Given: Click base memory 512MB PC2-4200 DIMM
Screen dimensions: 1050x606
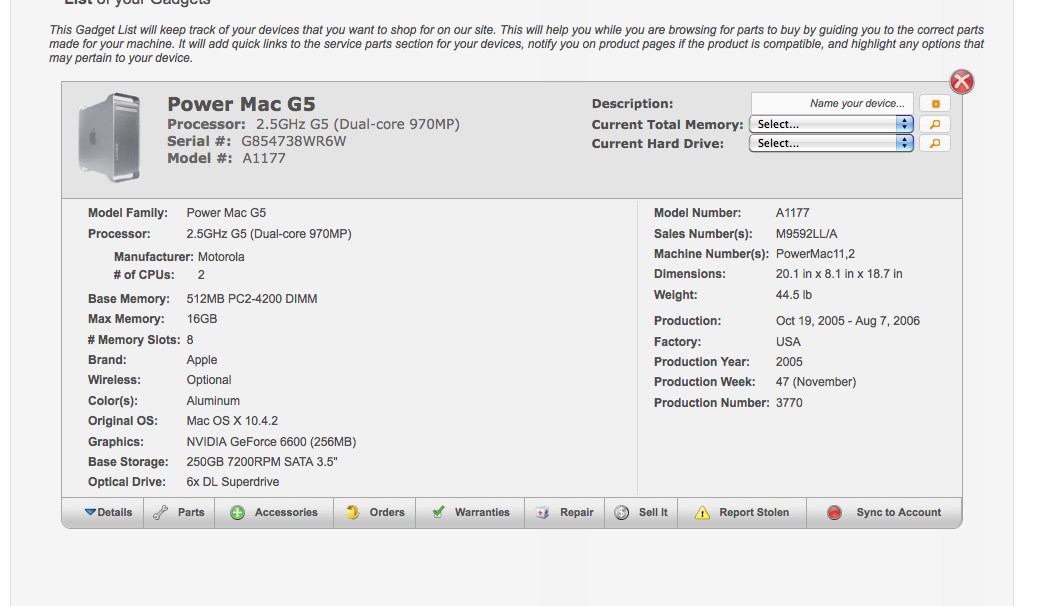Looking at the screenshot, I should point(252,299).
